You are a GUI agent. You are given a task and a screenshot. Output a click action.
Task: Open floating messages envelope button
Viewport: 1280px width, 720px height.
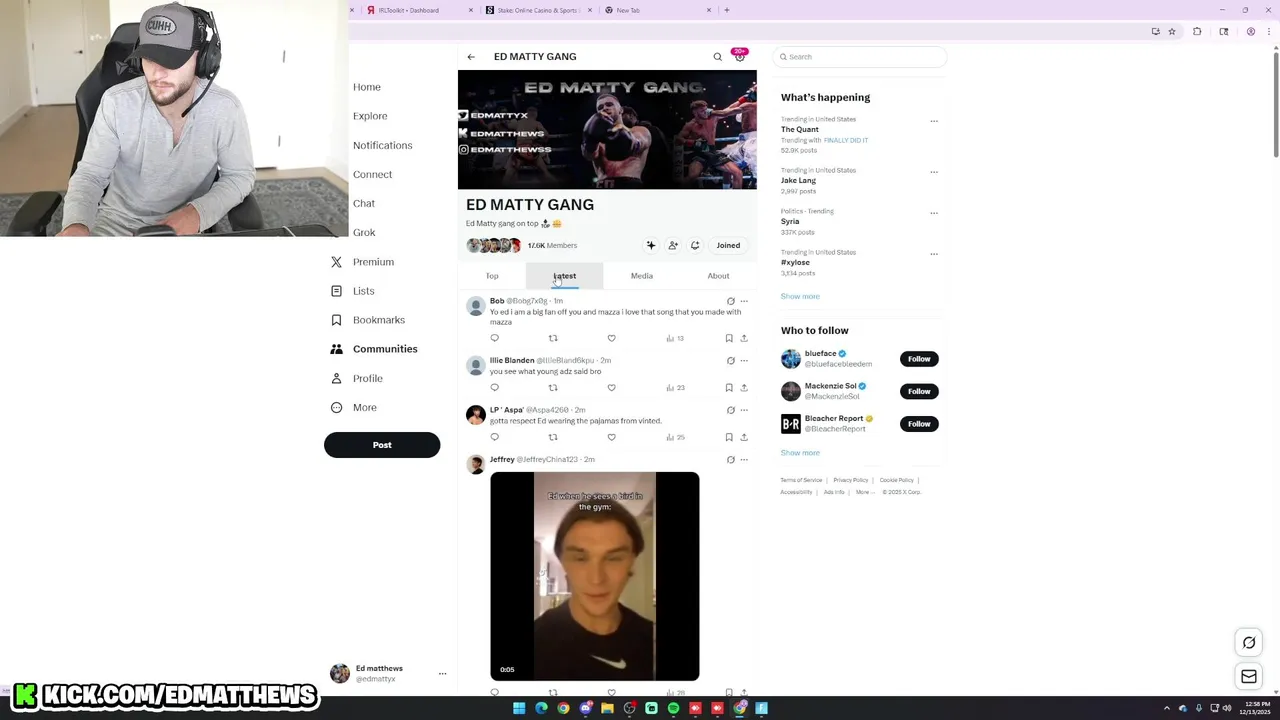click(x=1249, y=677)
